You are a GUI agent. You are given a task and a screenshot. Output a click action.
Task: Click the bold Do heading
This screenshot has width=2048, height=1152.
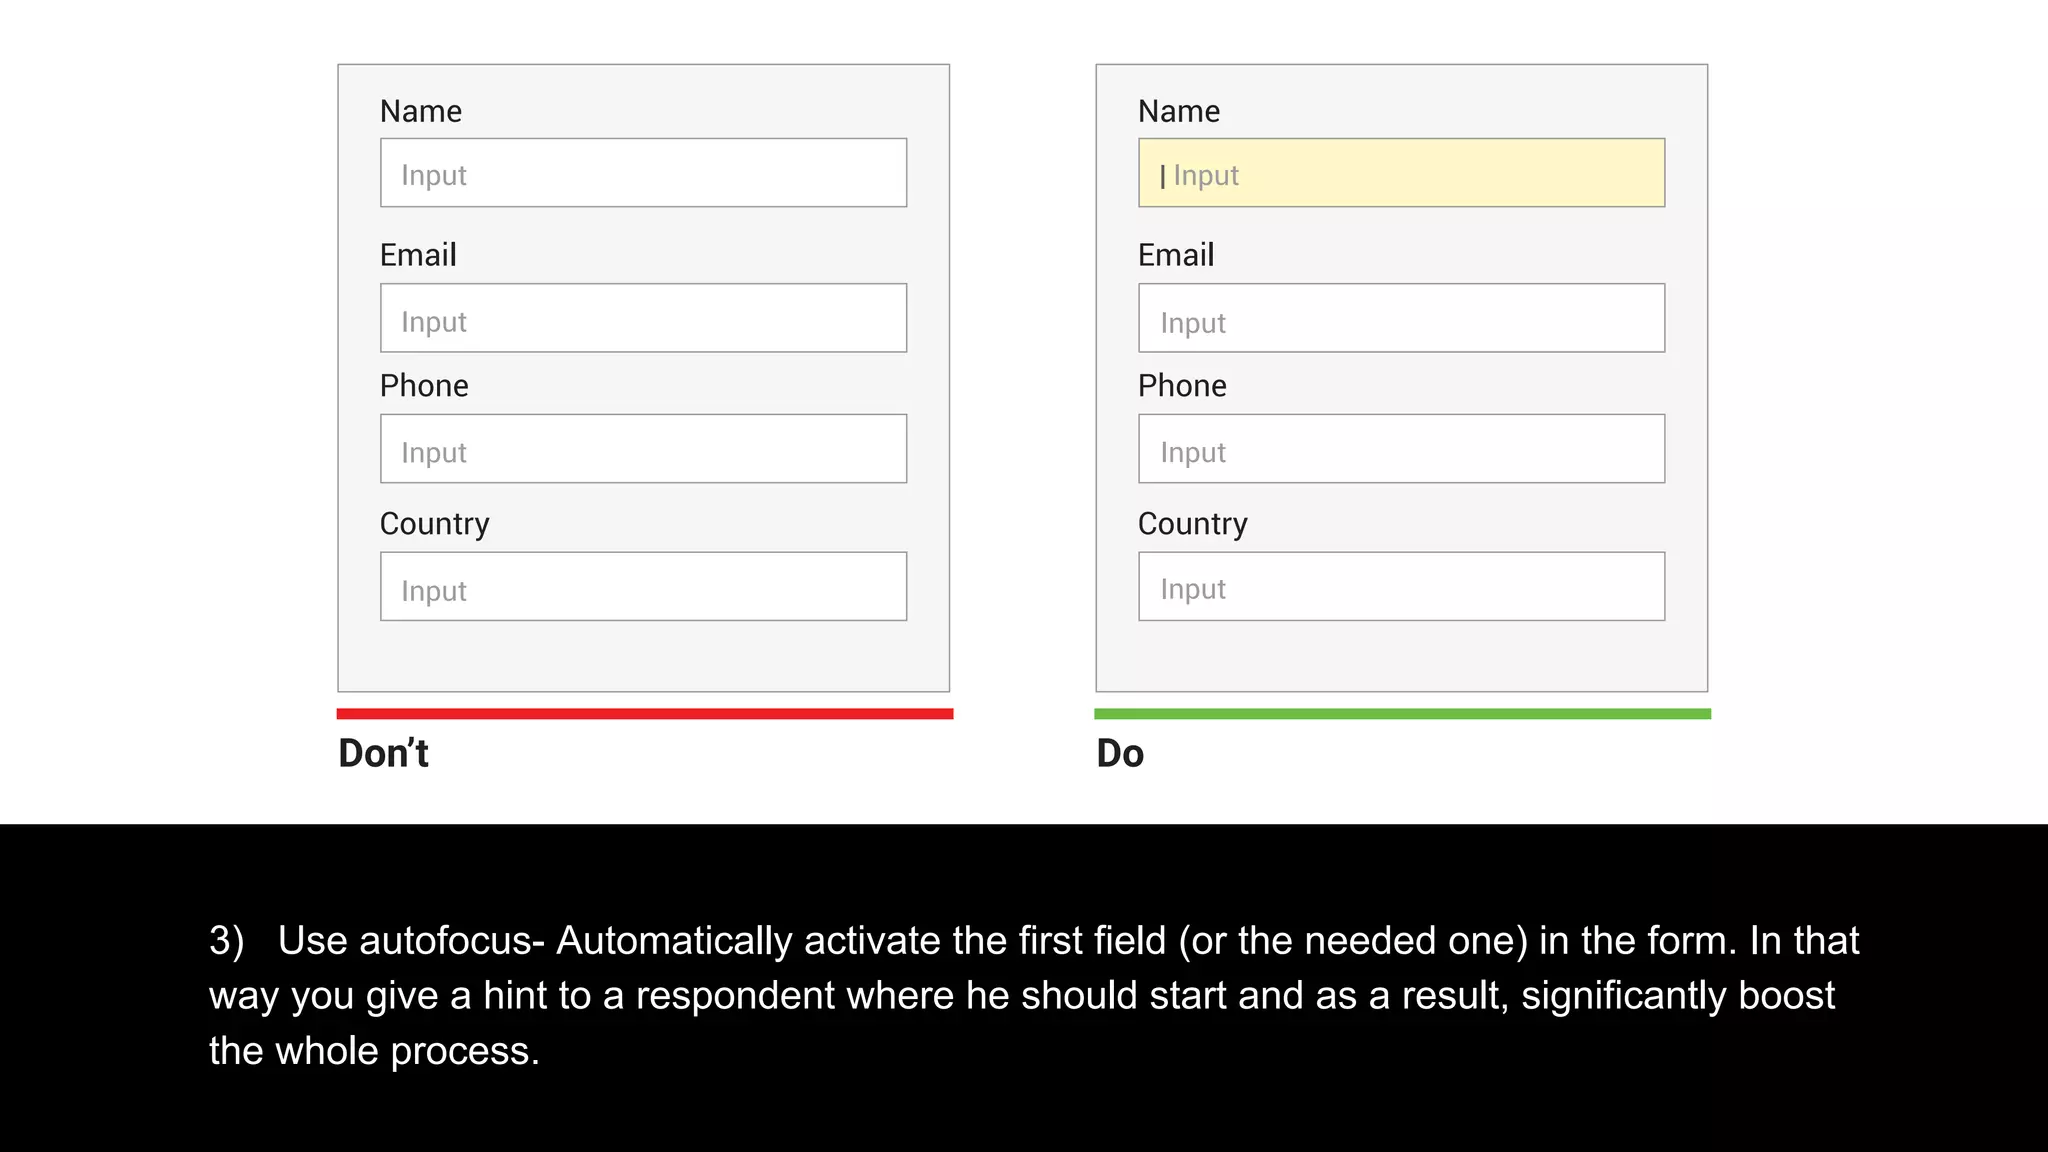point(1120,753)
